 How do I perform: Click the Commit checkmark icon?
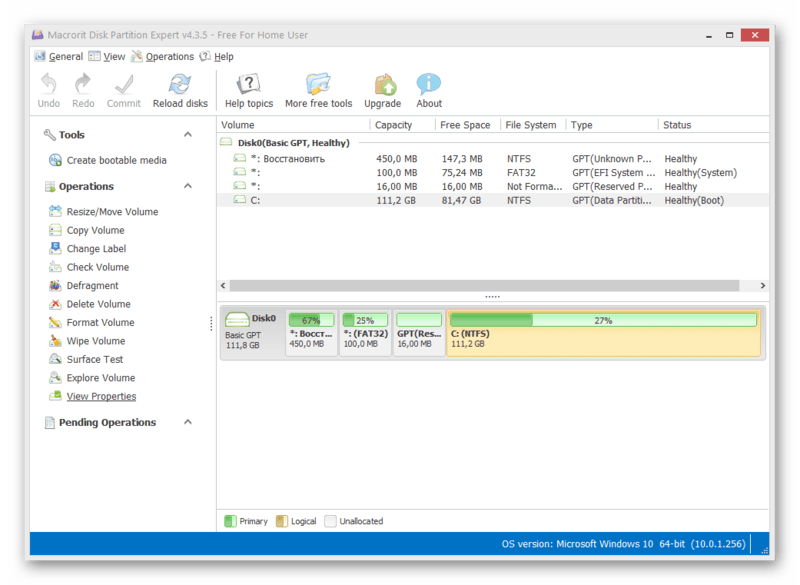coord(124,85)
